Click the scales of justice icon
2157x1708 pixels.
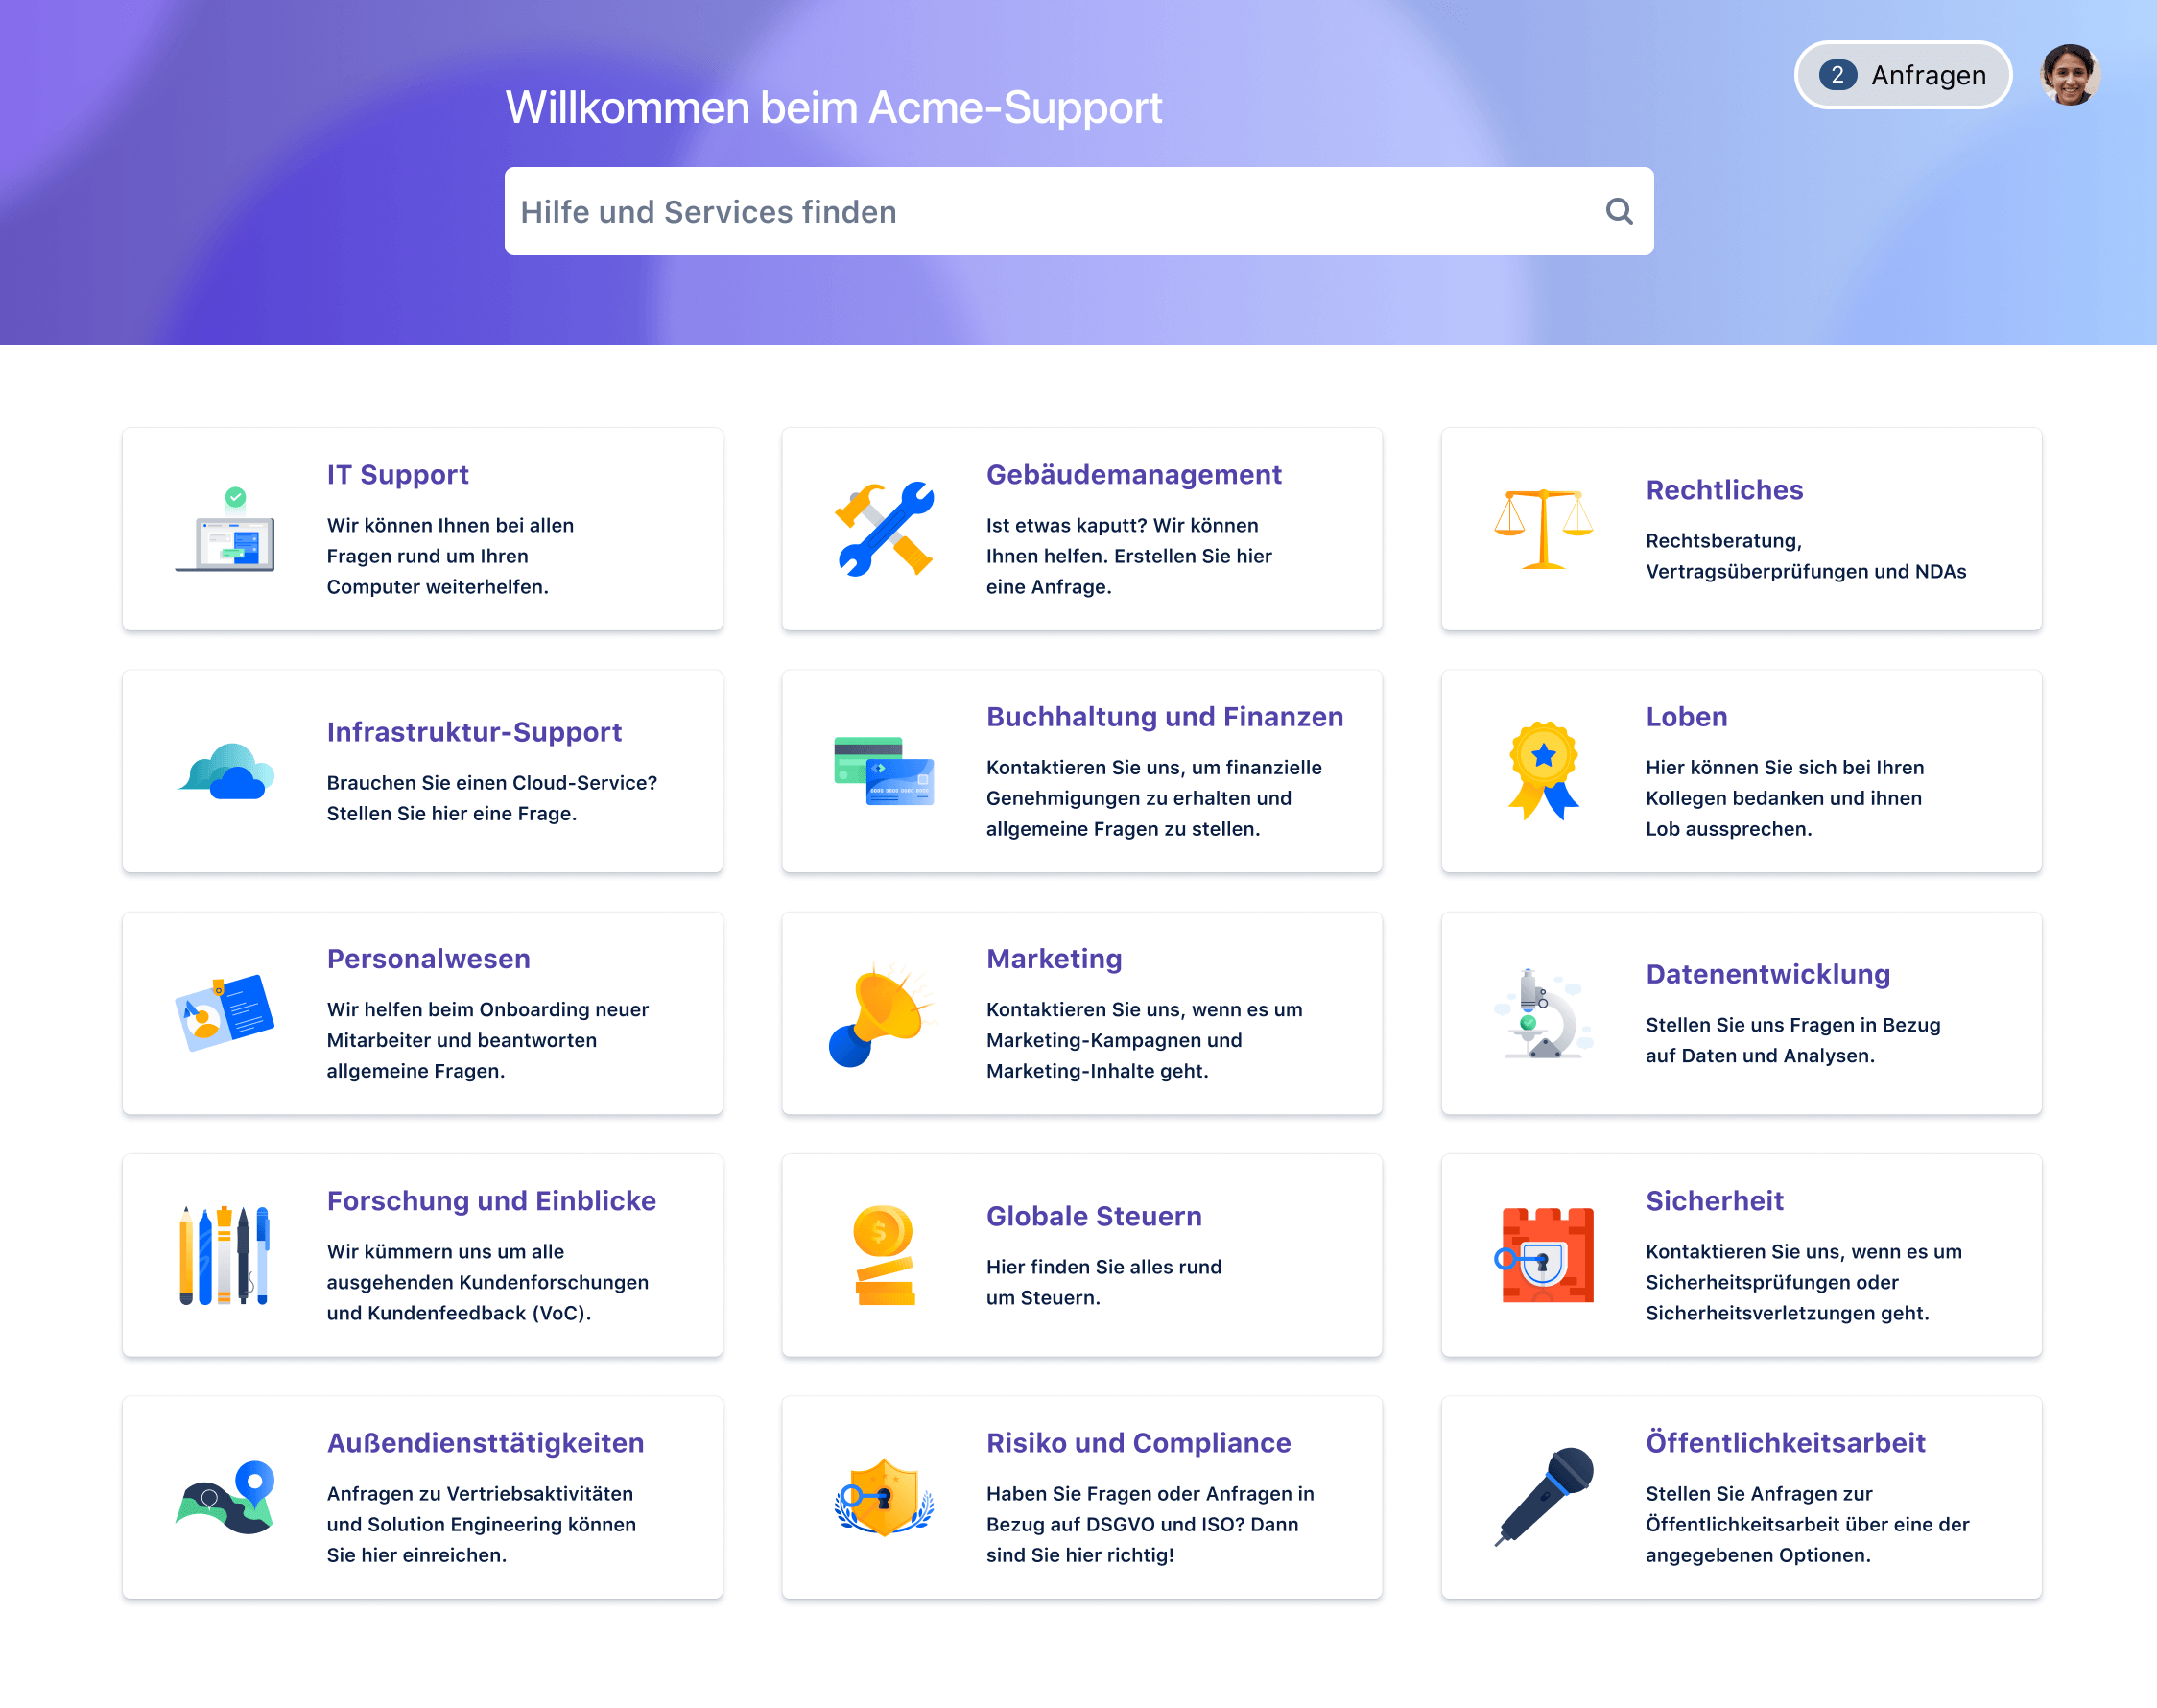click(1543, 529)
